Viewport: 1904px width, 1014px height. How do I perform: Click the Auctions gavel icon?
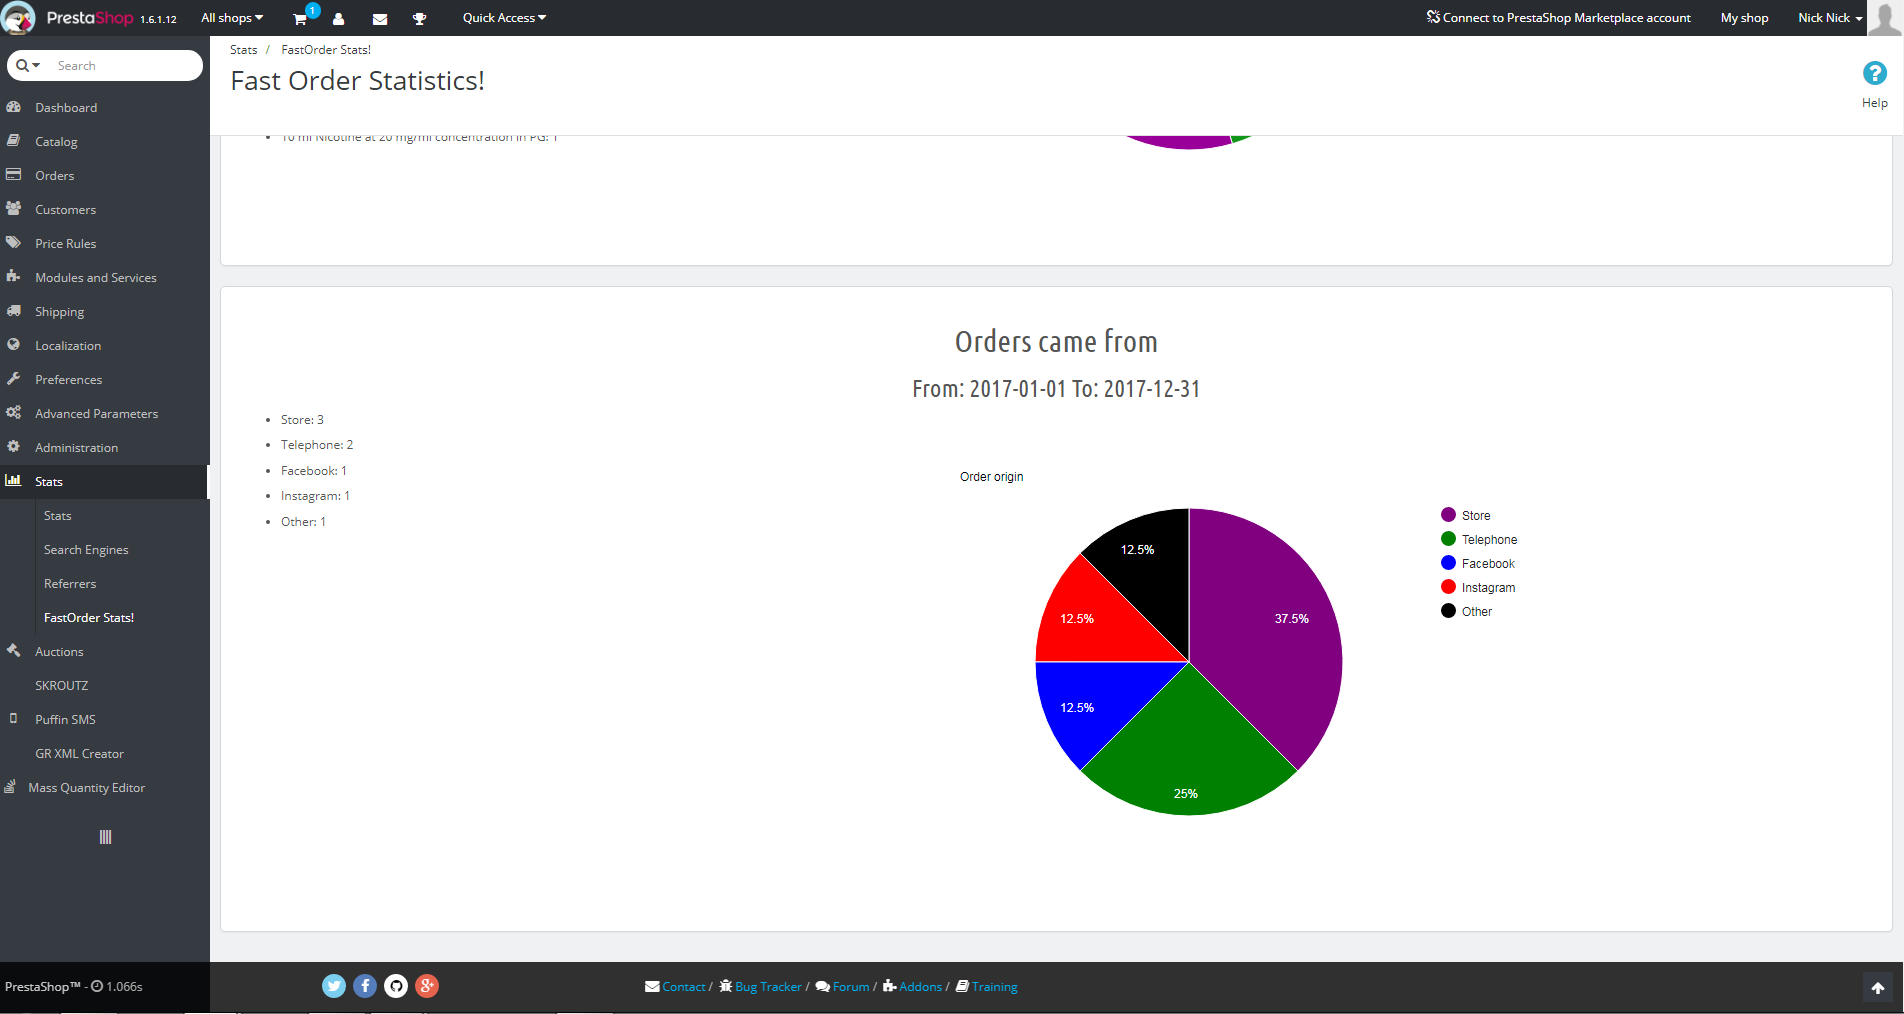pyautogui.click(x=14, y=651)
